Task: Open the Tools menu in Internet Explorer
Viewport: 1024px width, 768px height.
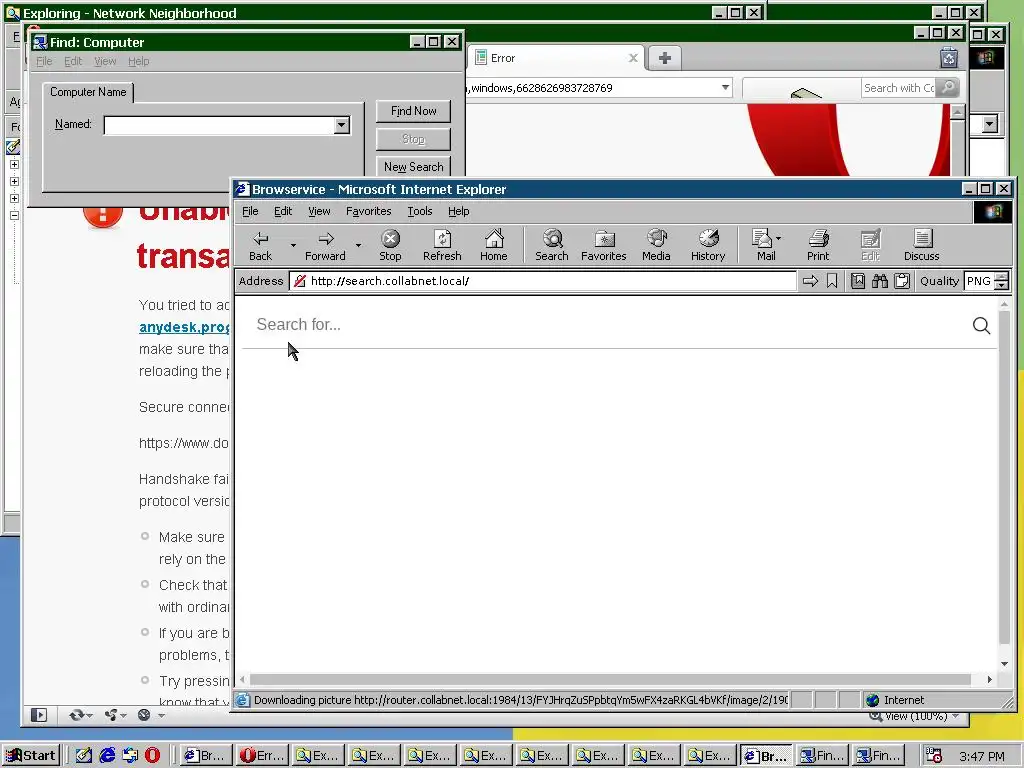Action: point(420,211)
